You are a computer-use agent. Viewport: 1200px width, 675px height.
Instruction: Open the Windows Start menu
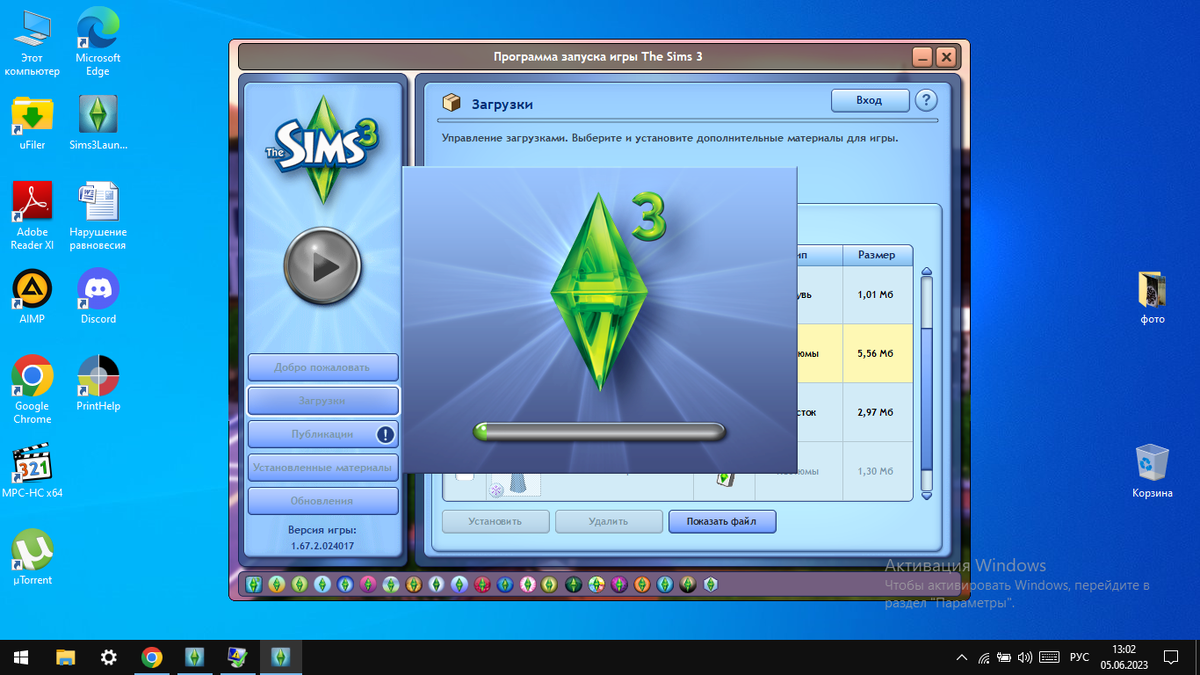(x=21, y=657)
